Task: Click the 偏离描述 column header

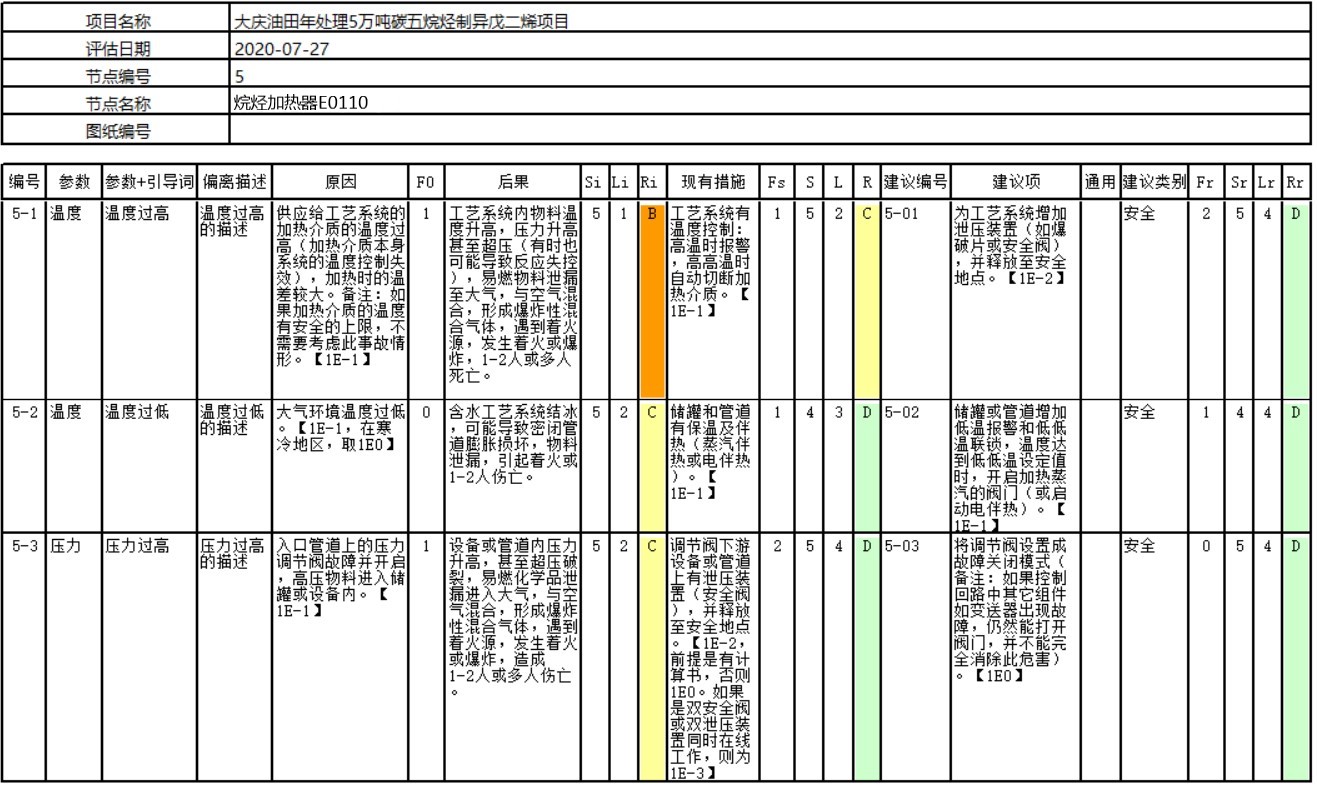Action: point(234,182)
